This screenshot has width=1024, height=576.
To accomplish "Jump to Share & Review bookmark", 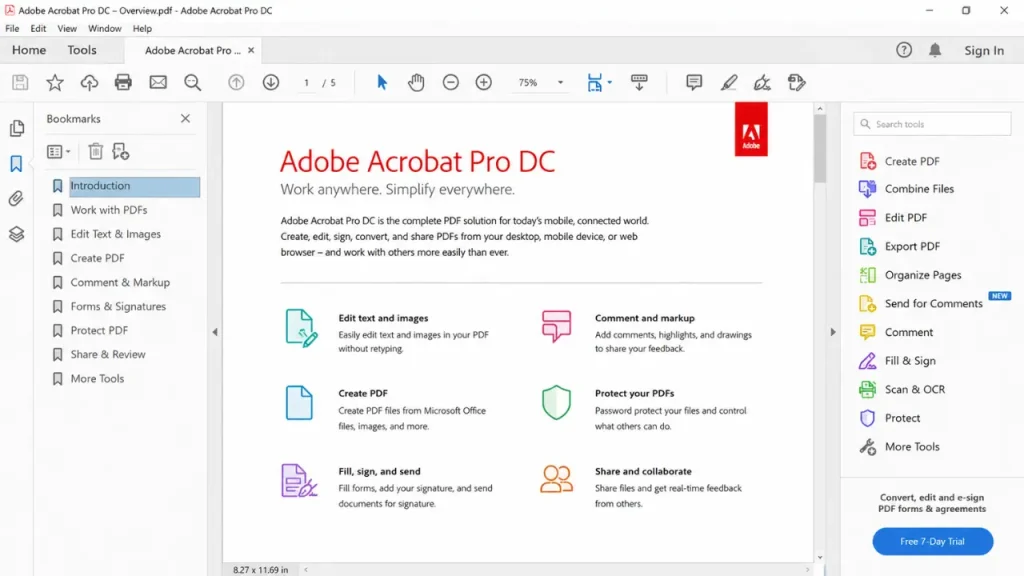I will click(x=108, y=355).
